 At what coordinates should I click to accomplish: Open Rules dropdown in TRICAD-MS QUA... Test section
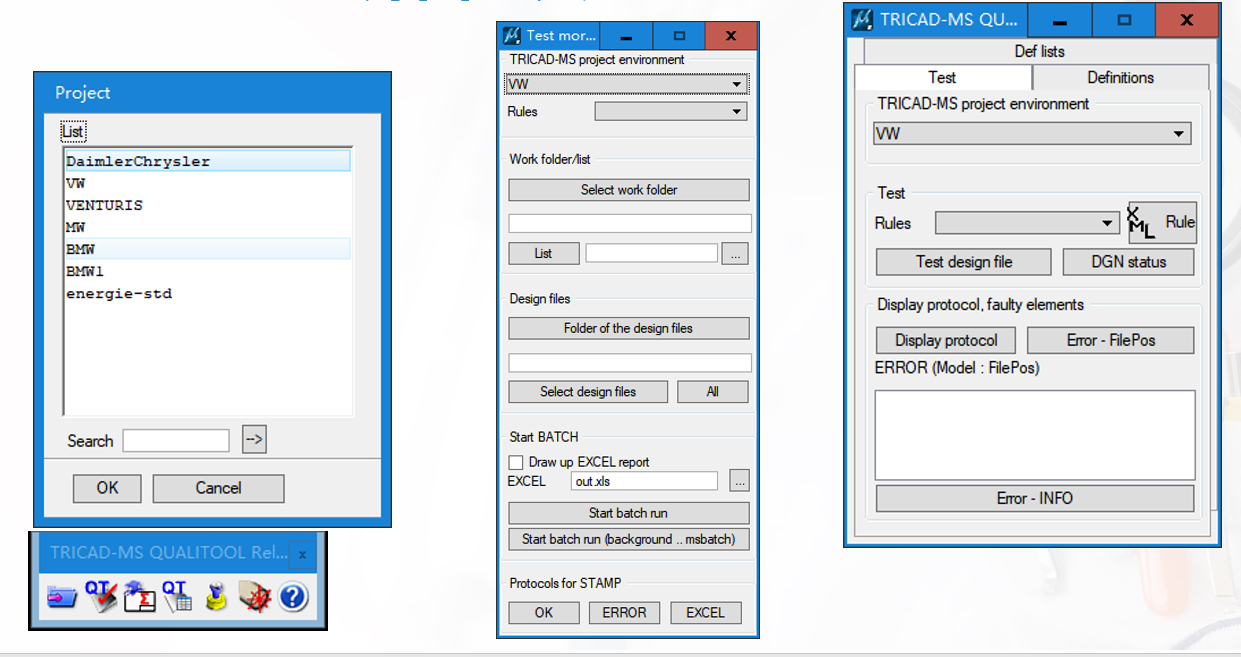1027,223
